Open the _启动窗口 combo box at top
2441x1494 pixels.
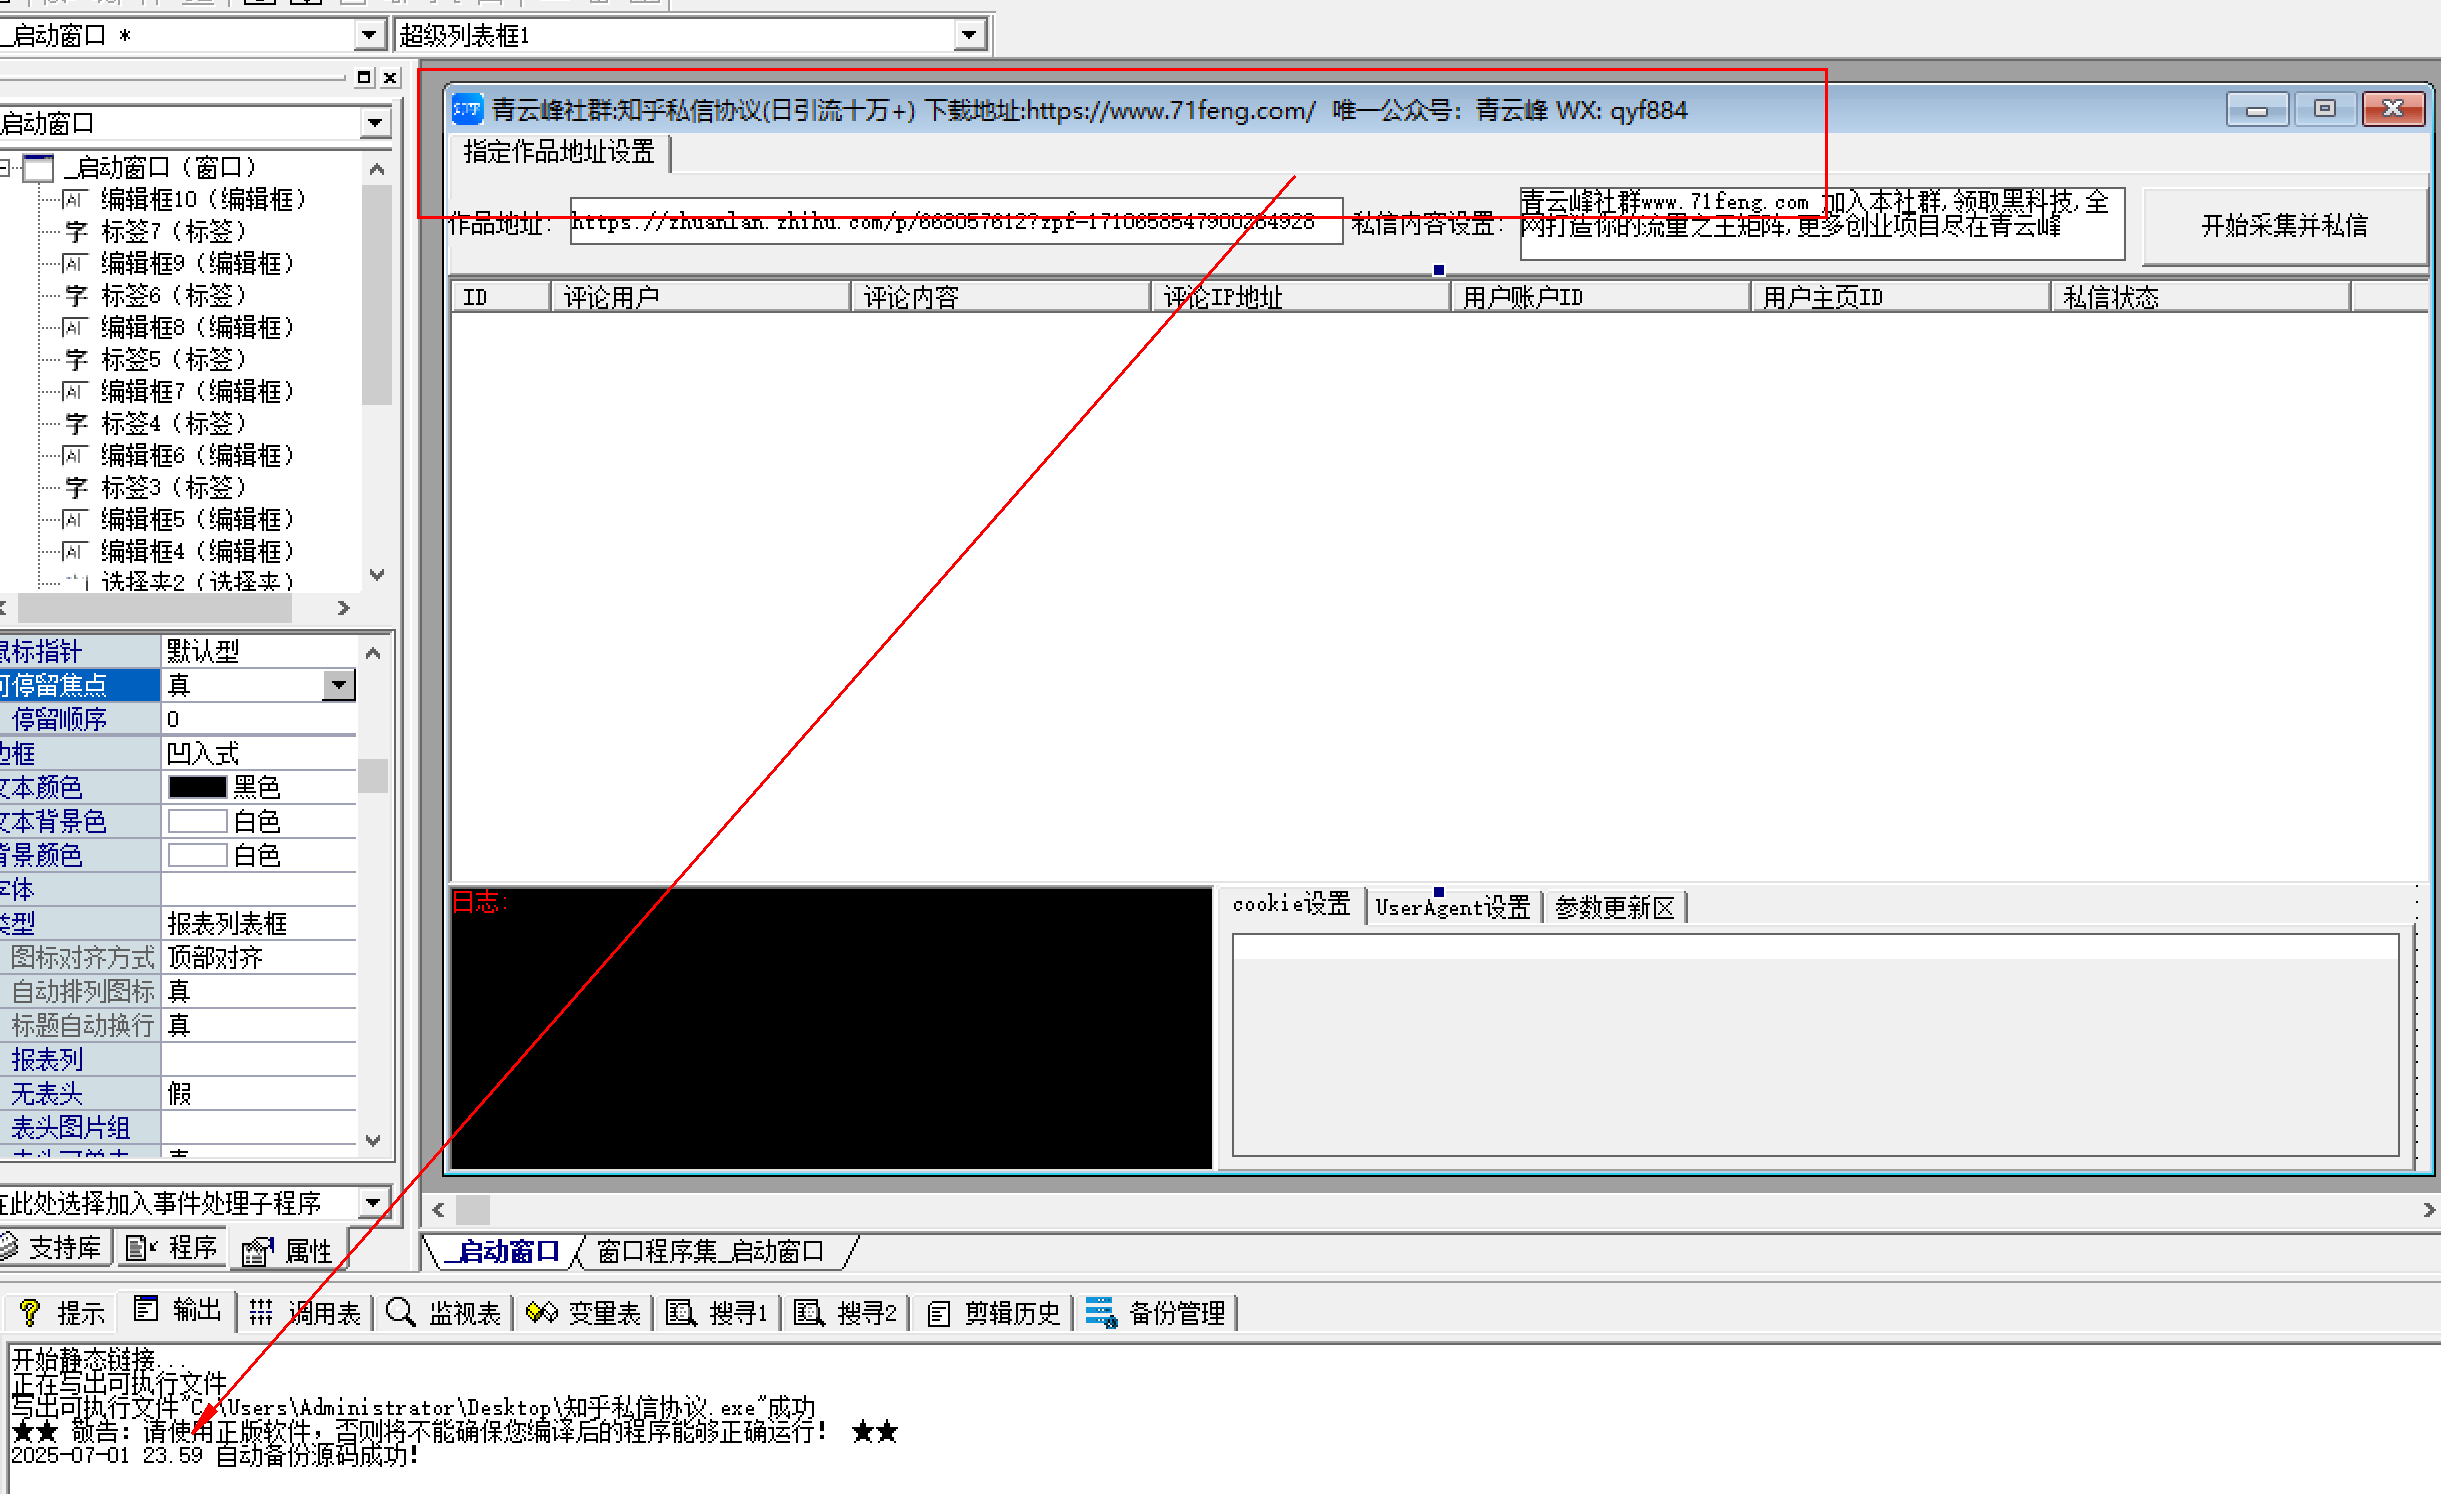coord(370,35)
